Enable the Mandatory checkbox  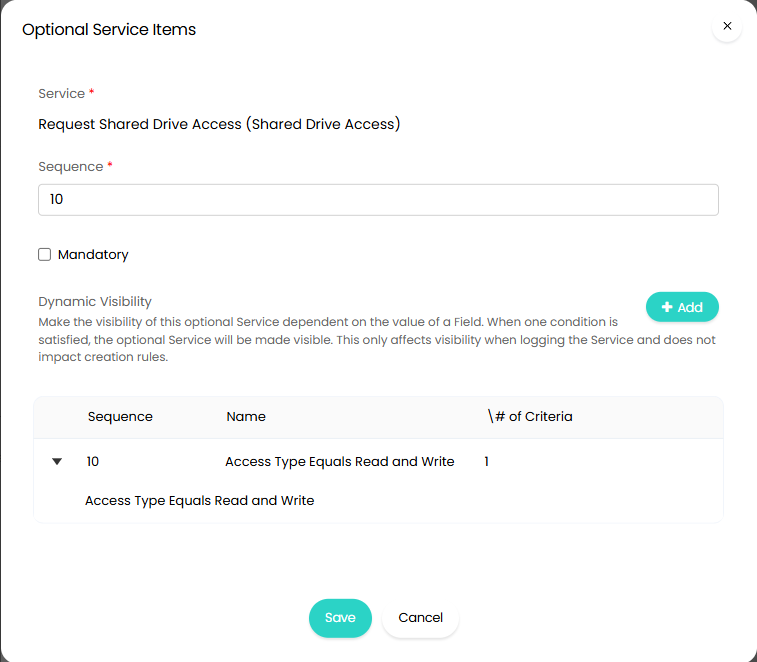[x=45, y=255]
